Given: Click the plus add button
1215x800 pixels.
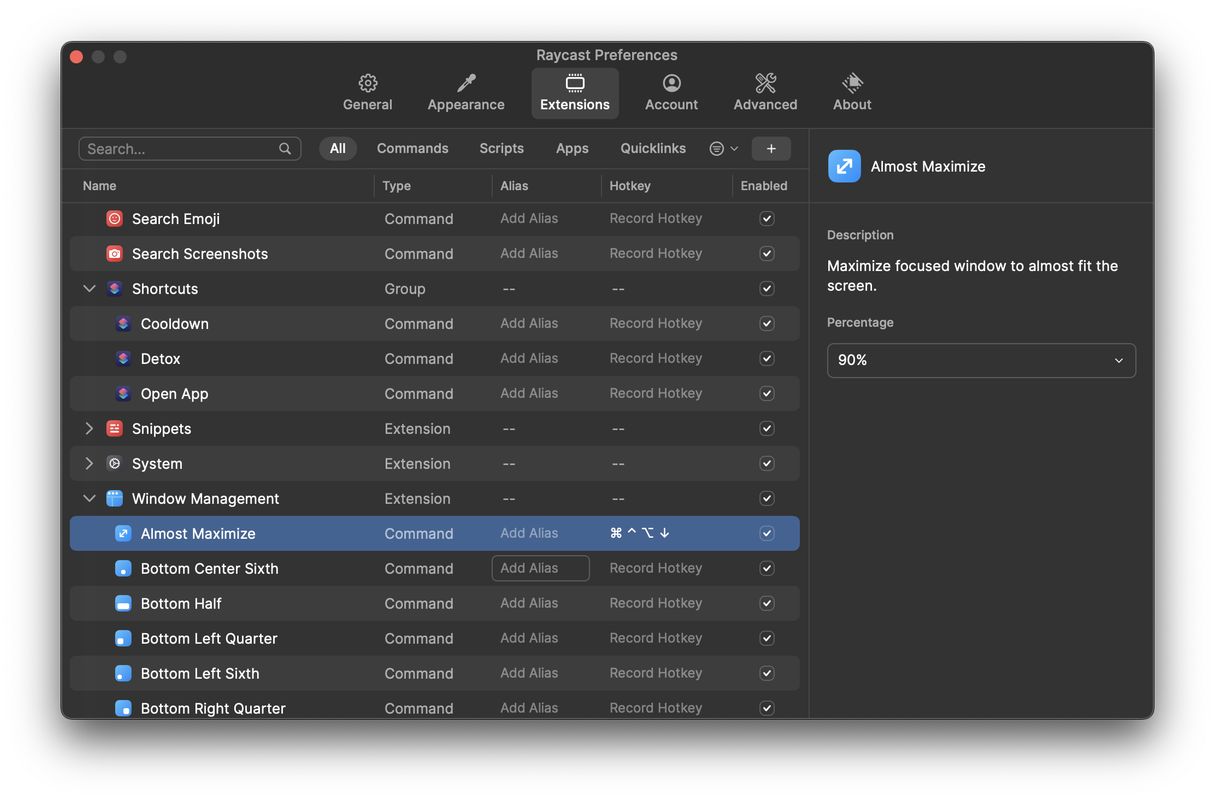Looking at the screenshot, I should (x=771, y=148).
